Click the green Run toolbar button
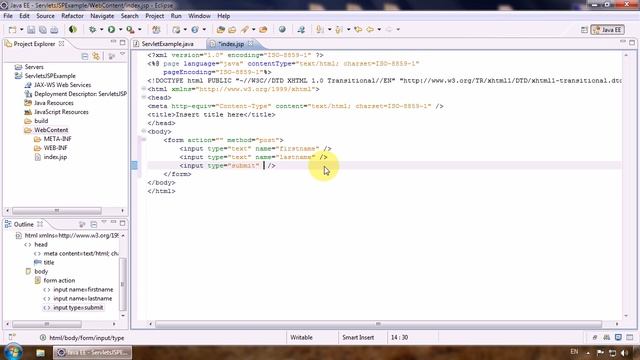Screen dimensions: 640x360 [111, 29]
